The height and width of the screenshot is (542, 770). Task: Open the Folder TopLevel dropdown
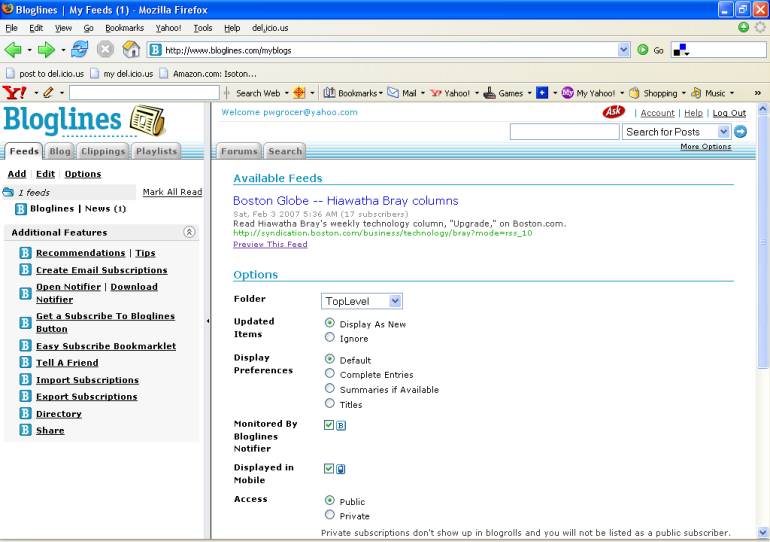coord(362,301)
